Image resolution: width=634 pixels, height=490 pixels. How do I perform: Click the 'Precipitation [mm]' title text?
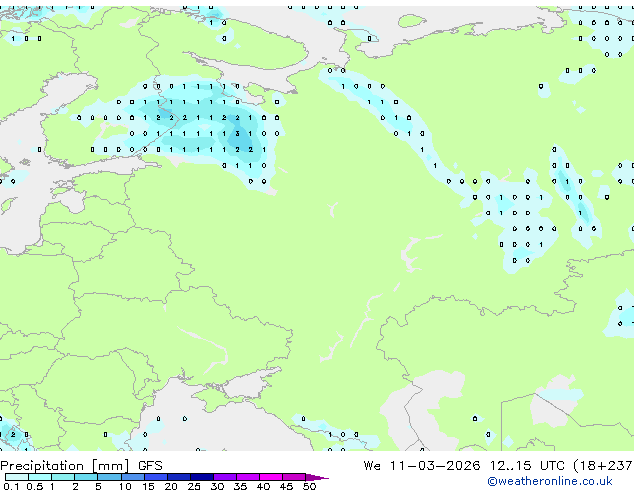pyautogui.click(x=65, y=466)
